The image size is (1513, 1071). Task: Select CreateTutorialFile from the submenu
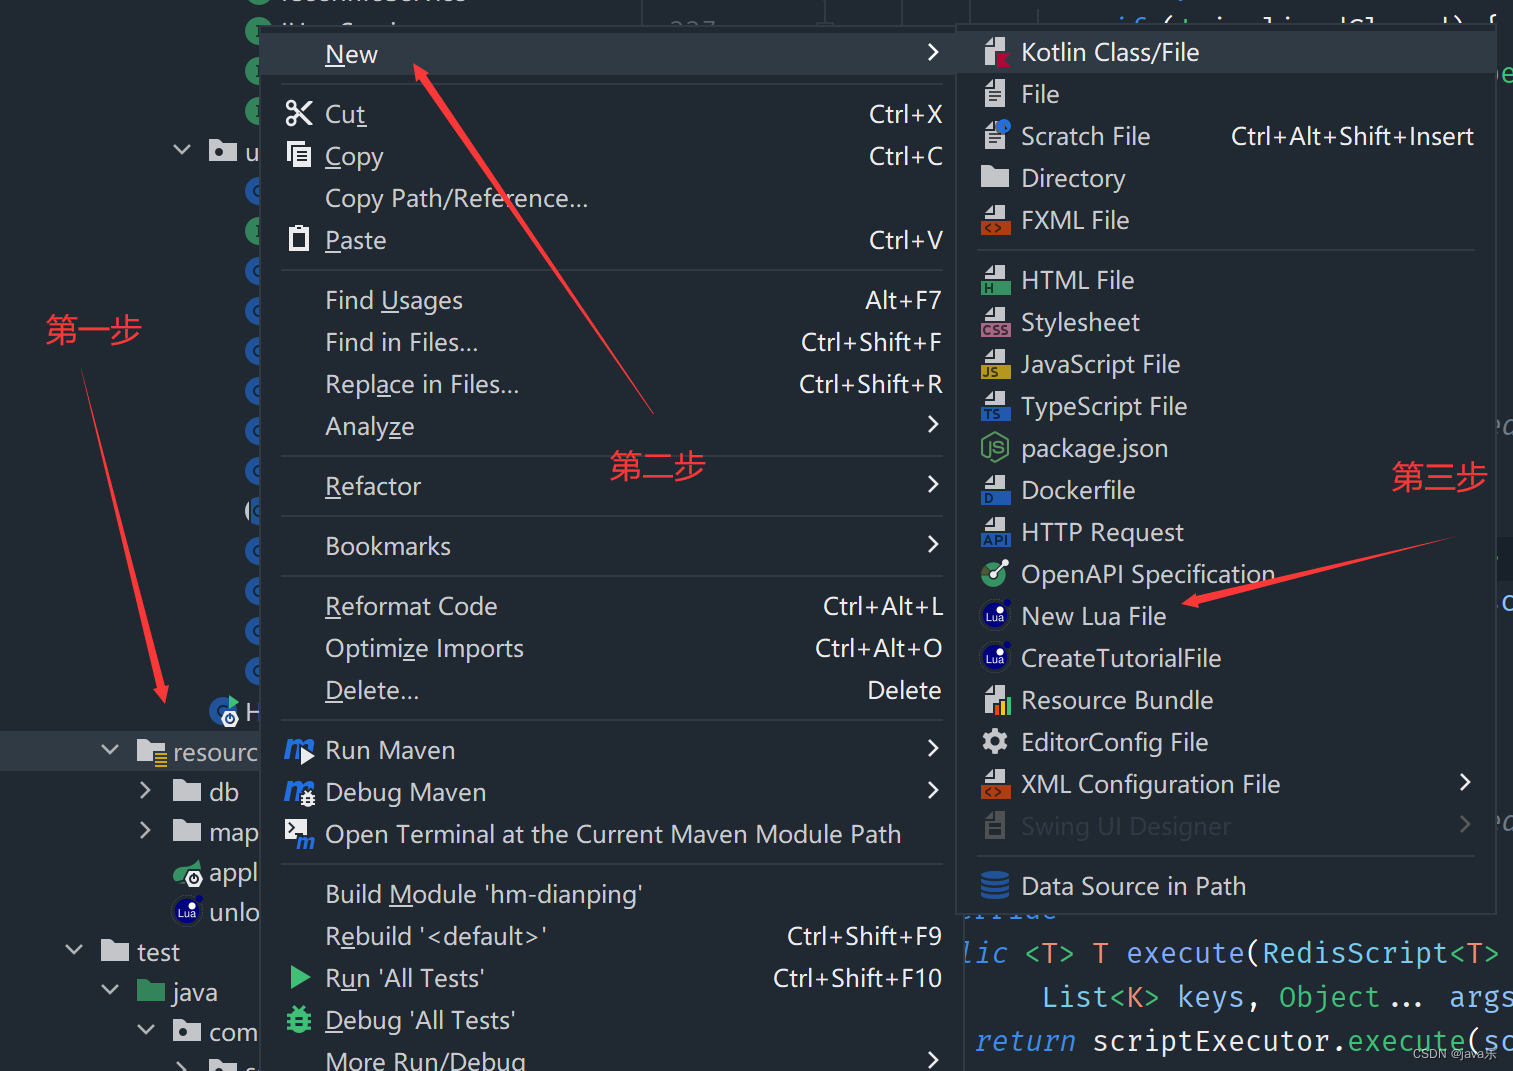1120,657
